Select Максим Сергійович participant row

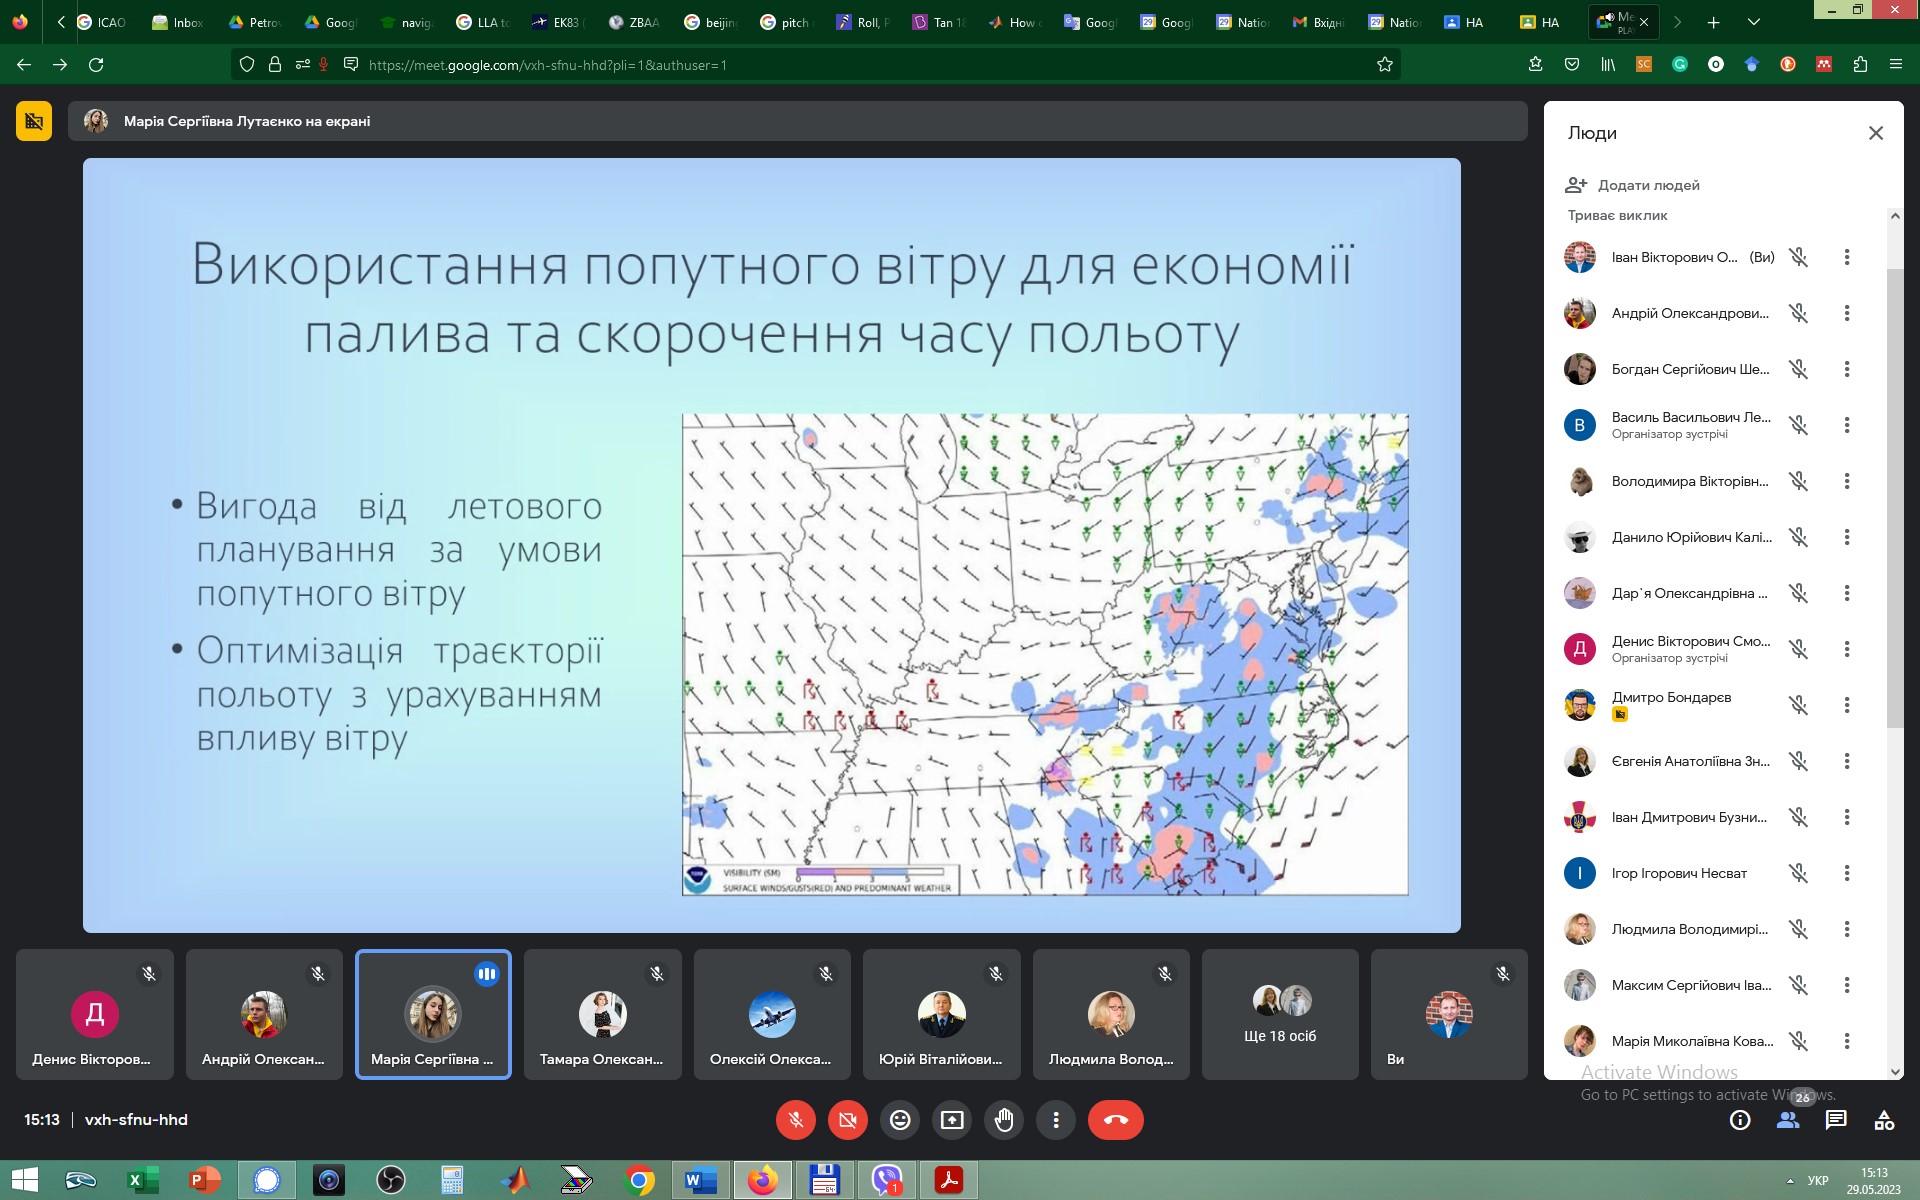[x=1715, y=985]
